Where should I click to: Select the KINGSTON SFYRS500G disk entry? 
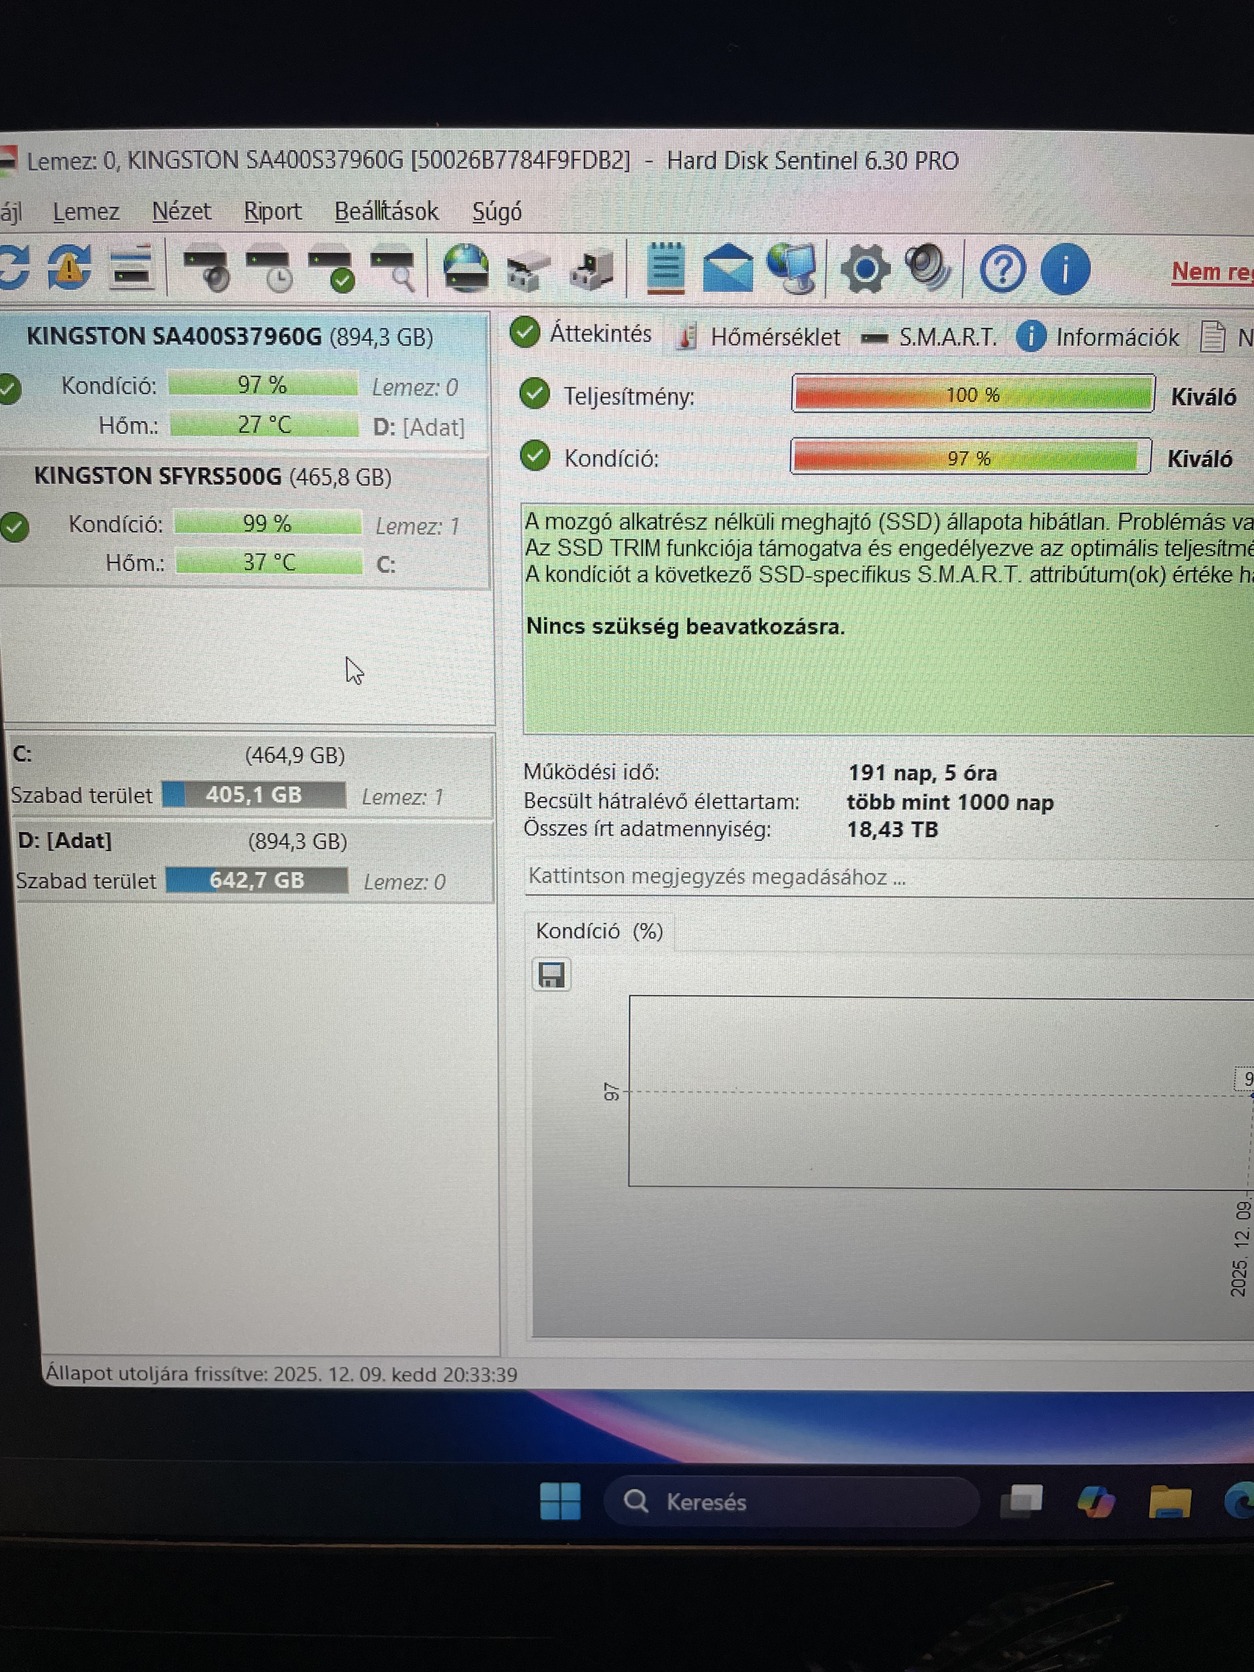[244, 520]
